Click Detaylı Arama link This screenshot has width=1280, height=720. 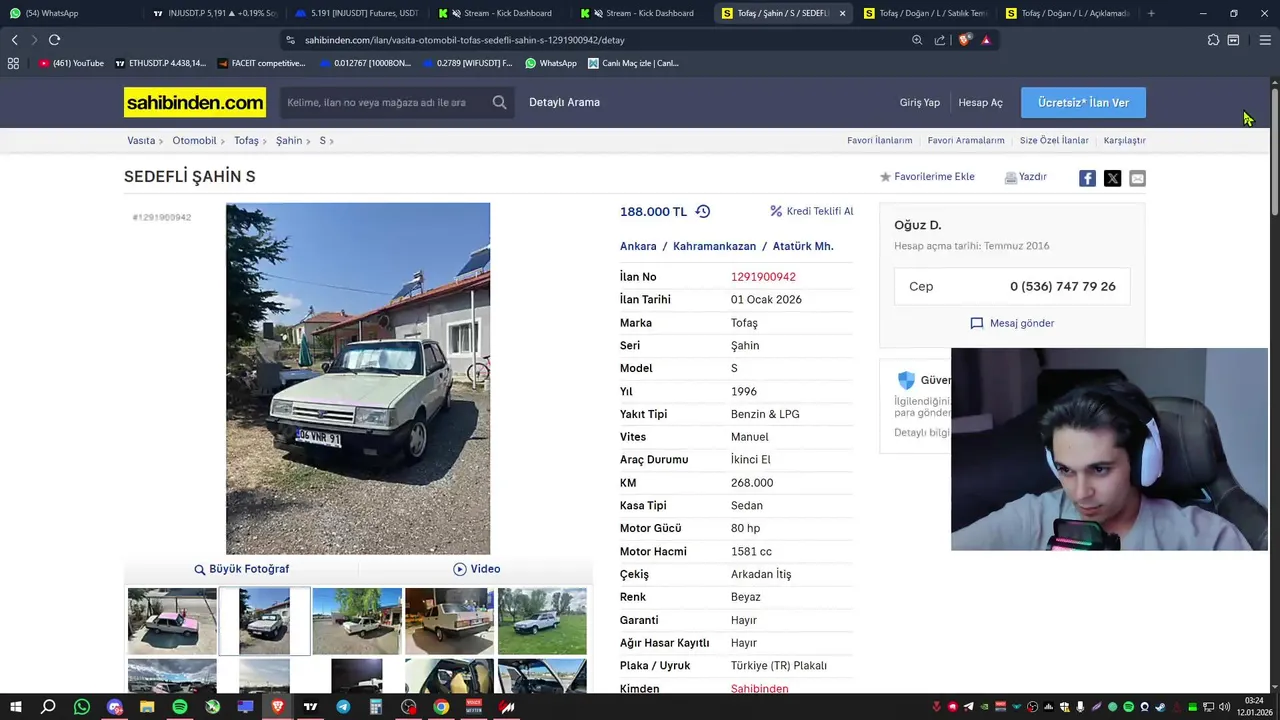click(x=564, y=102)
